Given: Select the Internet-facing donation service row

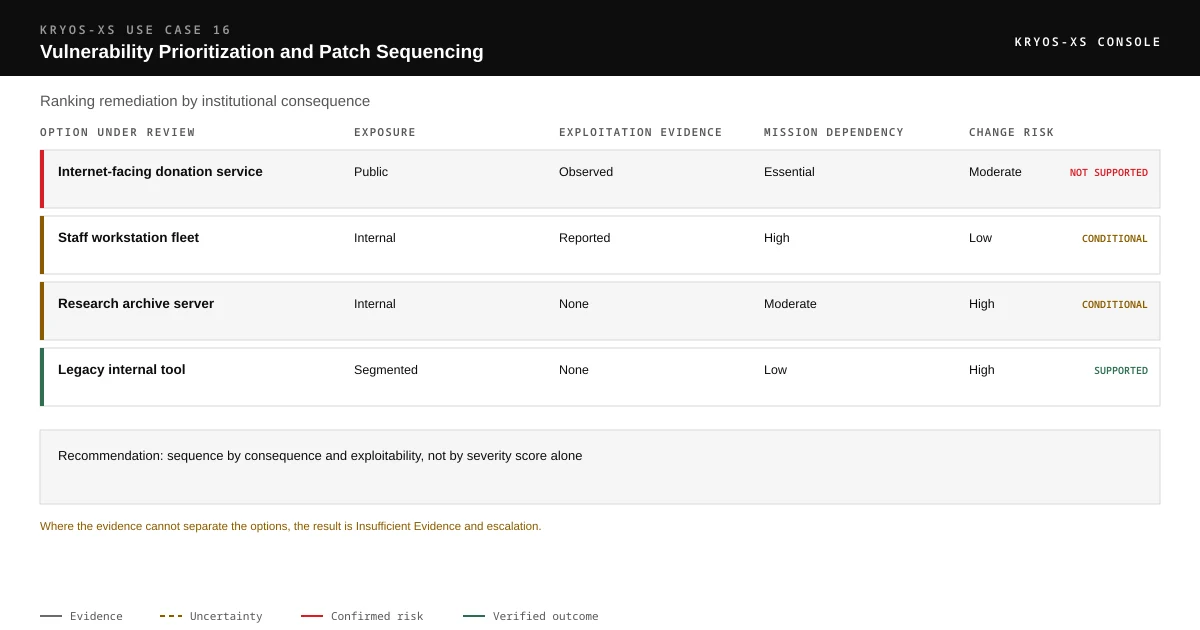Looking at the screenshot, I should [x=600, y=179].
